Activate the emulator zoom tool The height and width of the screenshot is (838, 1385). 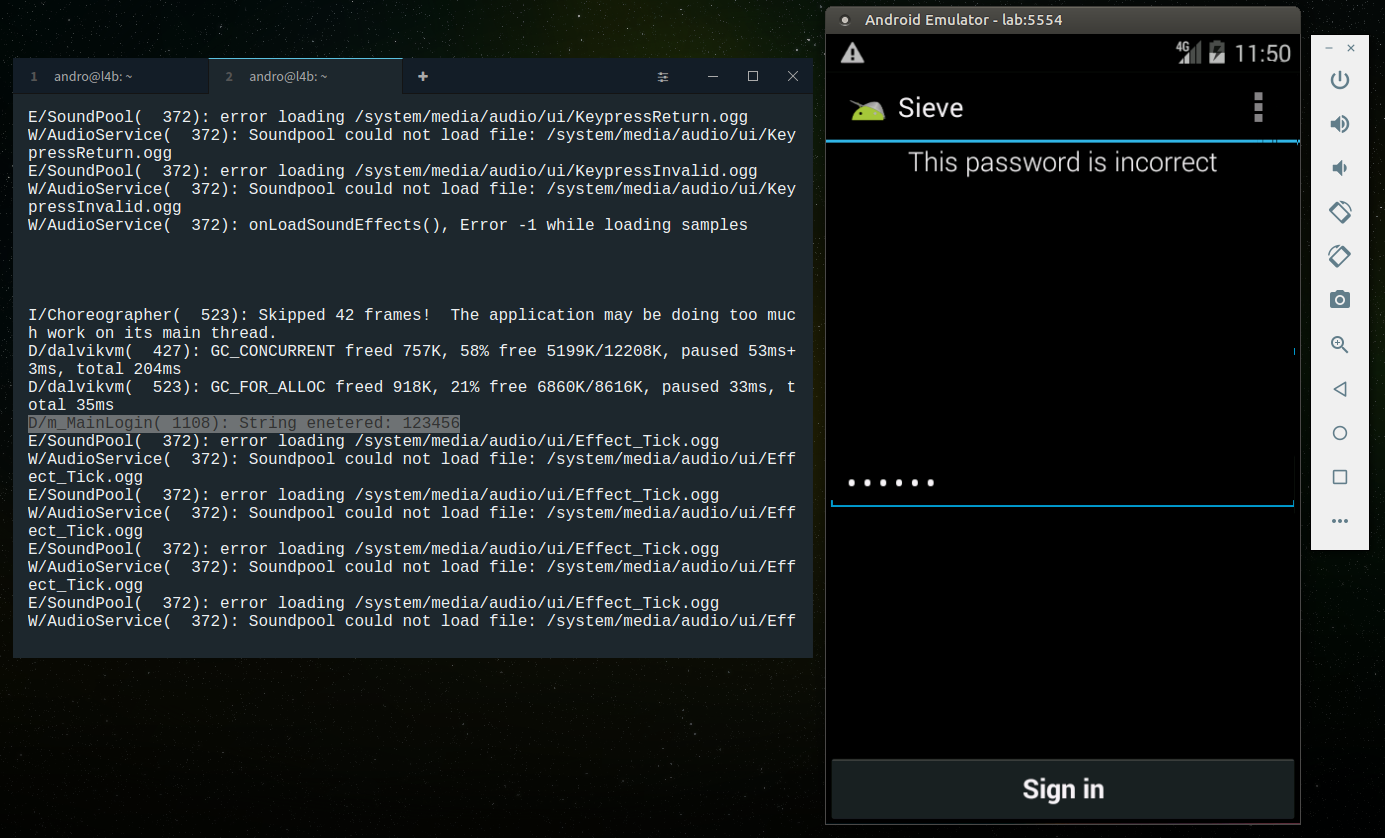coord(1340,344)
